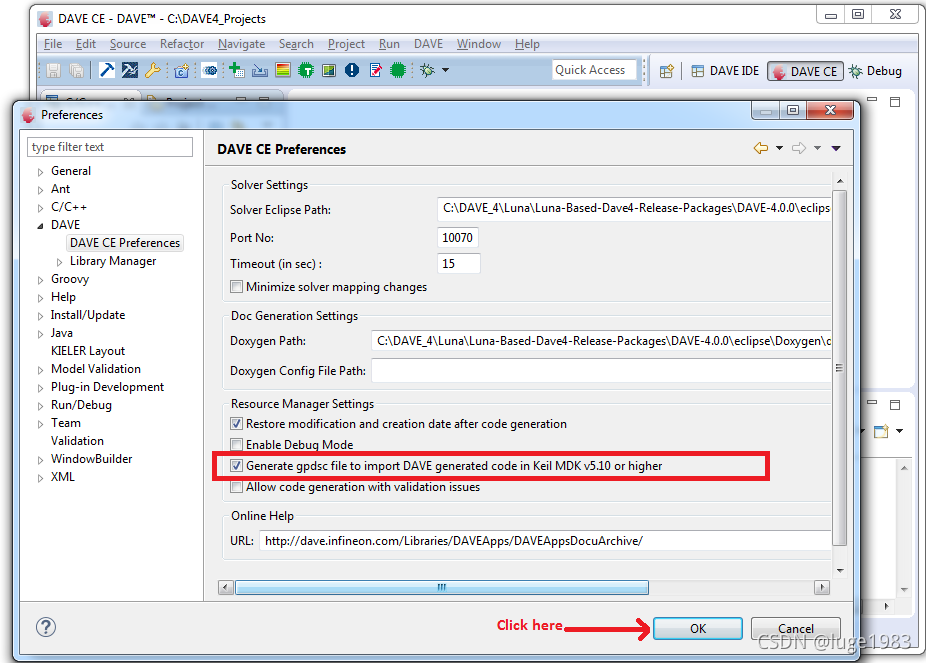Screen dimensions: 926x663
Task: Click the yellow wrench toolbar icon
Action: coord(152,70)
